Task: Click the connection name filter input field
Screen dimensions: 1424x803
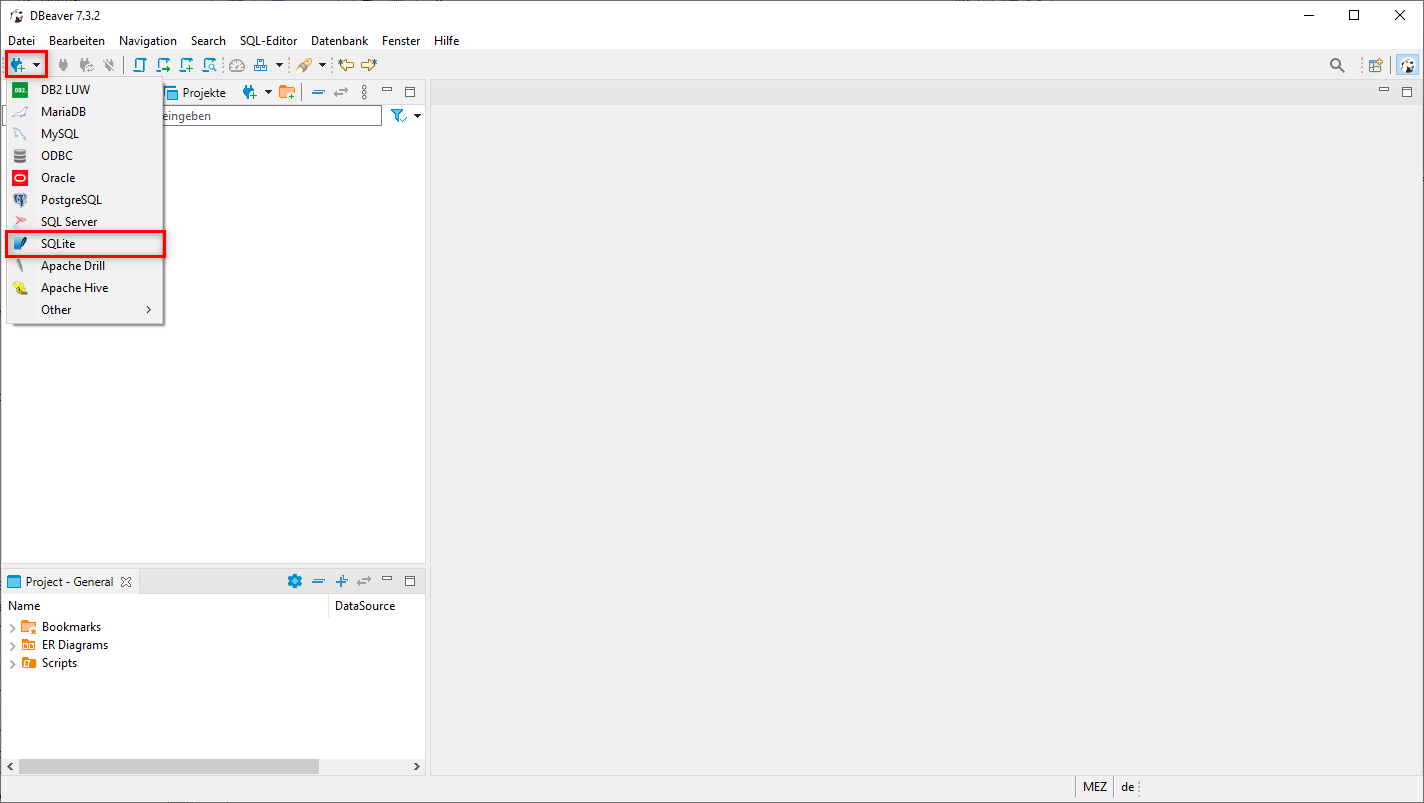Action: [x=270, y=115]
